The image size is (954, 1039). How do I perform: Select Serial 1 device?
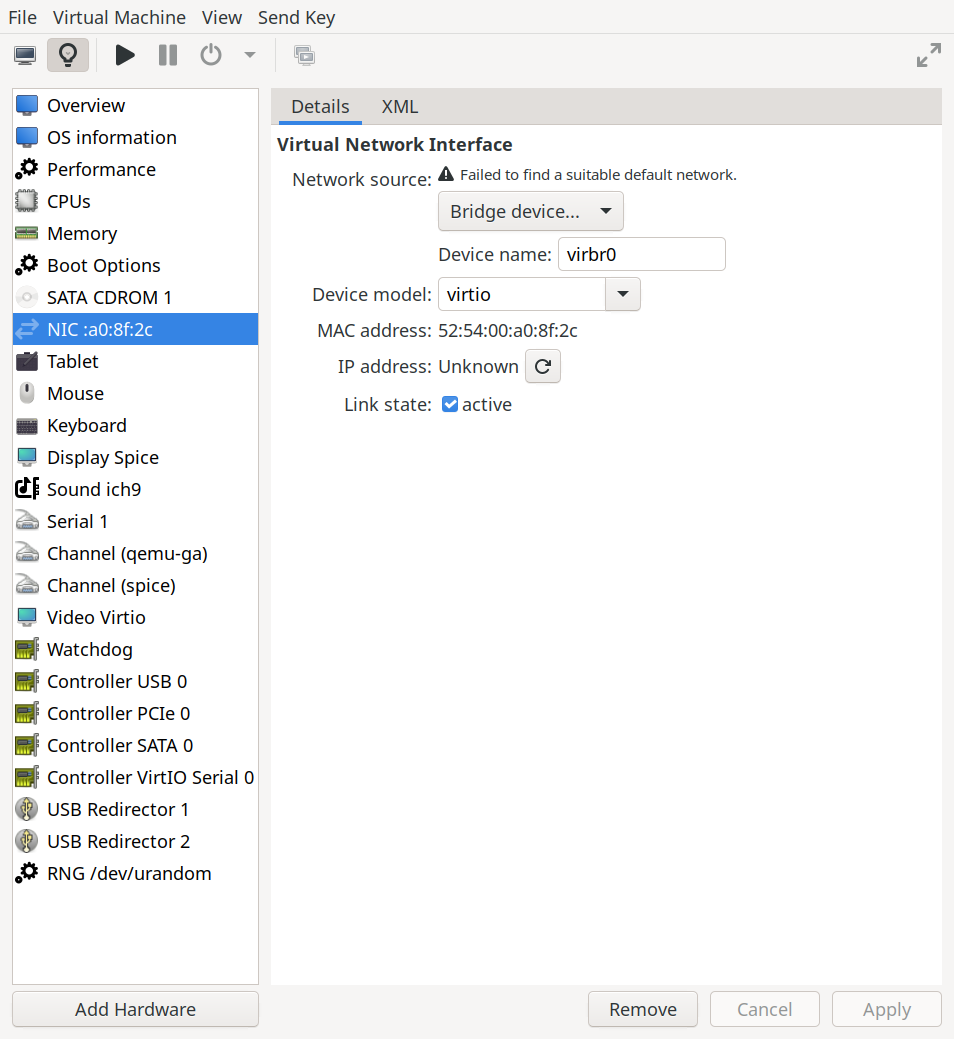point(135,521)
